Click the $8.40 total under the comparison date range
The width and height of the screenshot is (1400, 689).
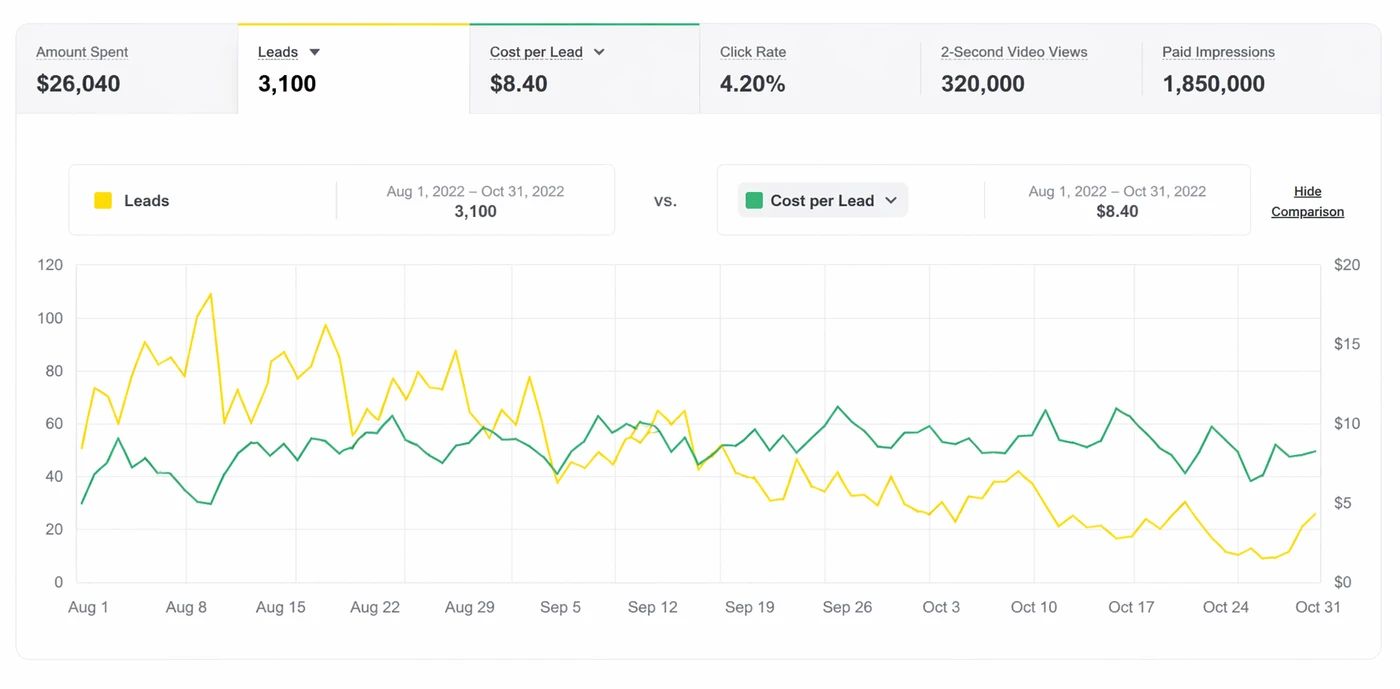tap(1117, 211)
